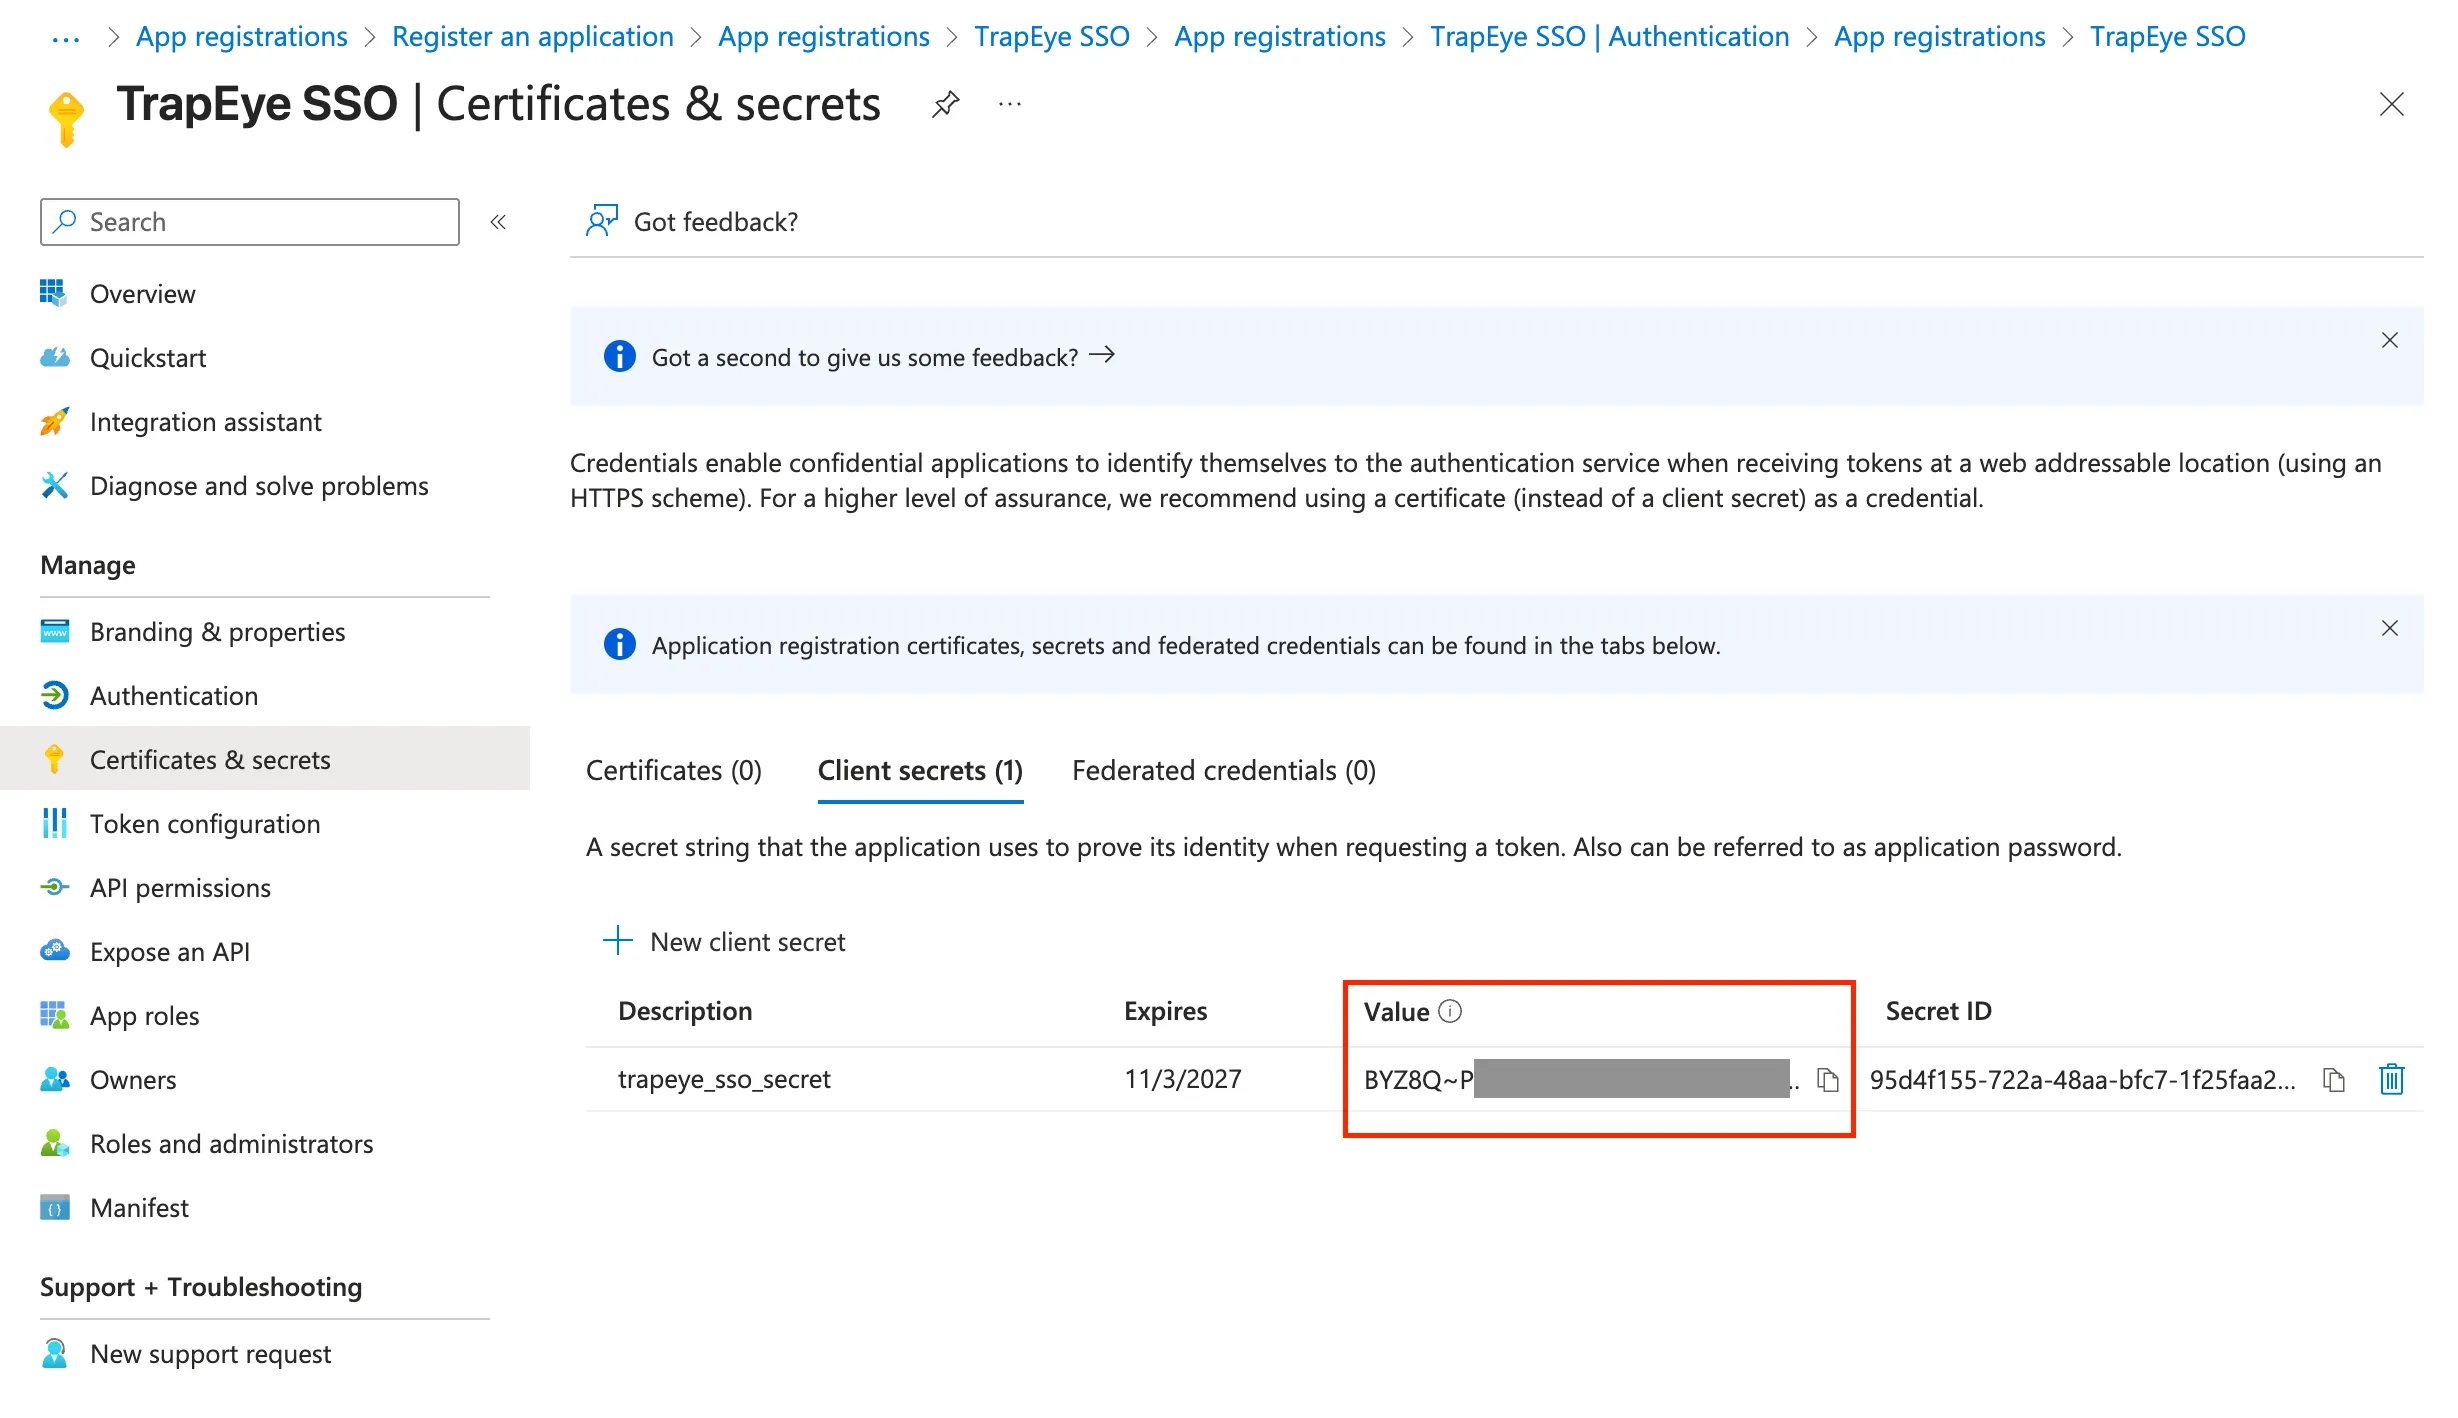Screen dimensions: 2458x1418
Task: Copy the Secret ID to clipboard
Action: click(2334, 1080)
